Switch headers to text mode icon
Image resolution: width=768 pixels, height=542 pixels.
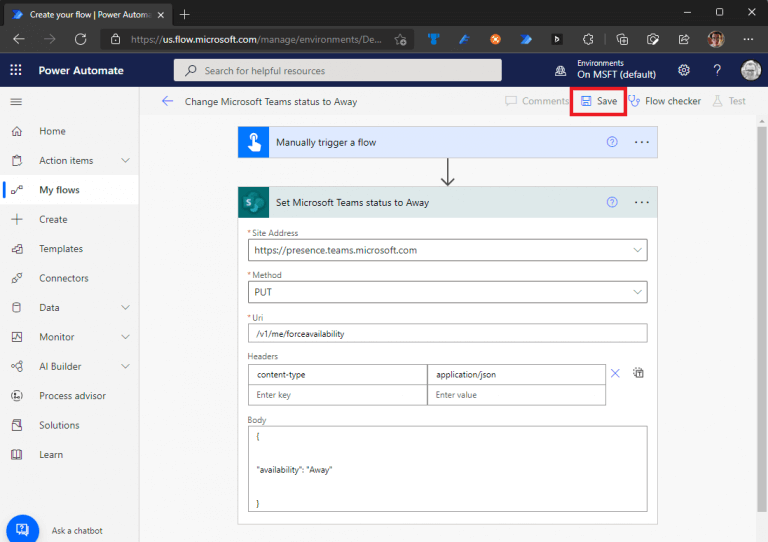tap(638, 373)
